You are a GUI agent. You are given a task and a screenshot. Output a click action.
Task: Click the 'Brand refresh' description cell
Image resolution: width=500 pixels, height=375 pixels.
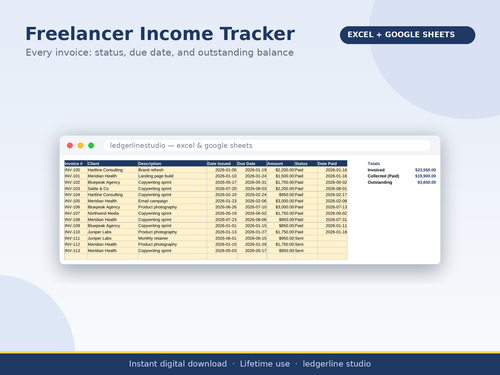172,170
